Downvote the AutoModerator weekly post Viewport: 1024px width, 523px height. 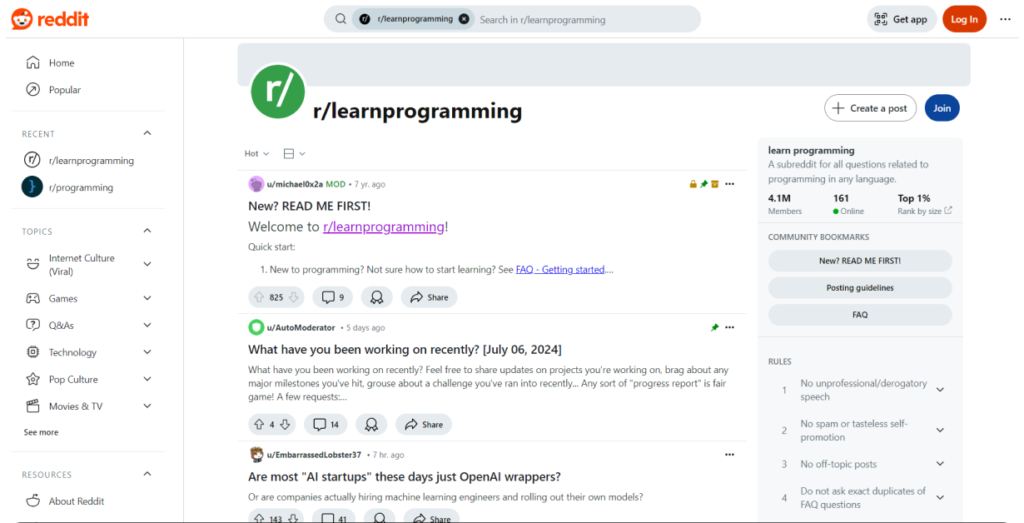tap(285, 424)
